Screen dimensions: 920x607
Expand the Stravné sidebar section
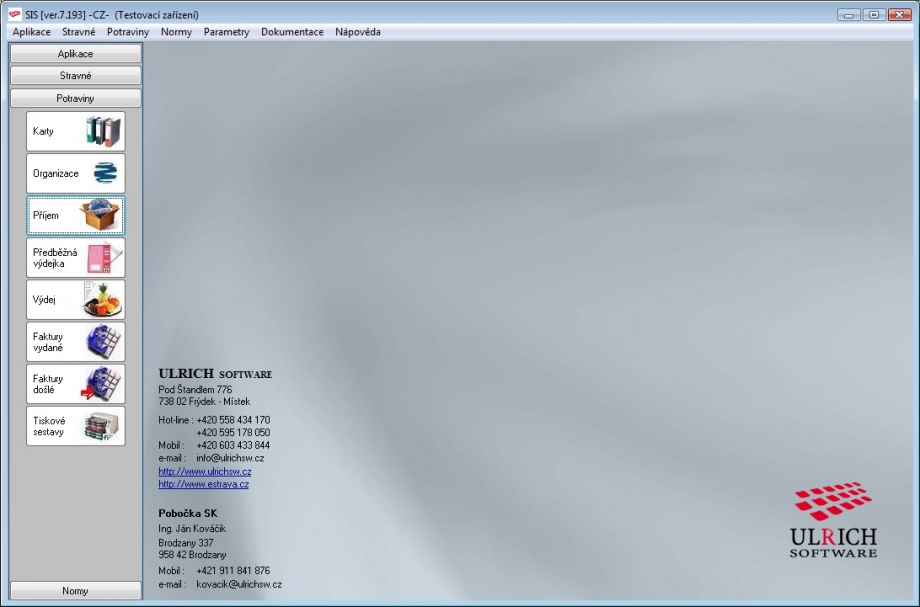click(x=76, y=76)
